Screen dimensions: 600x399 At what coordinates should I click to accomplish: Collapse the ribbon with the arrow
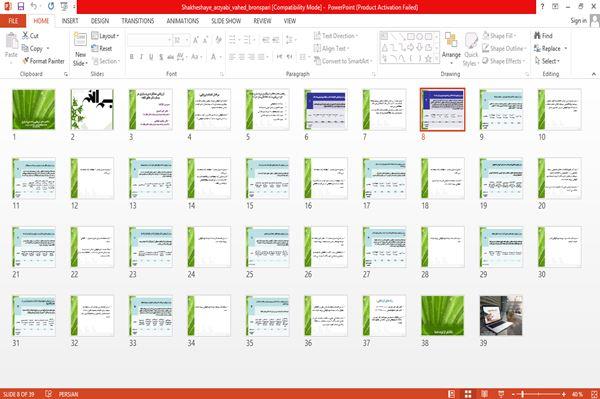click(594, 74)
